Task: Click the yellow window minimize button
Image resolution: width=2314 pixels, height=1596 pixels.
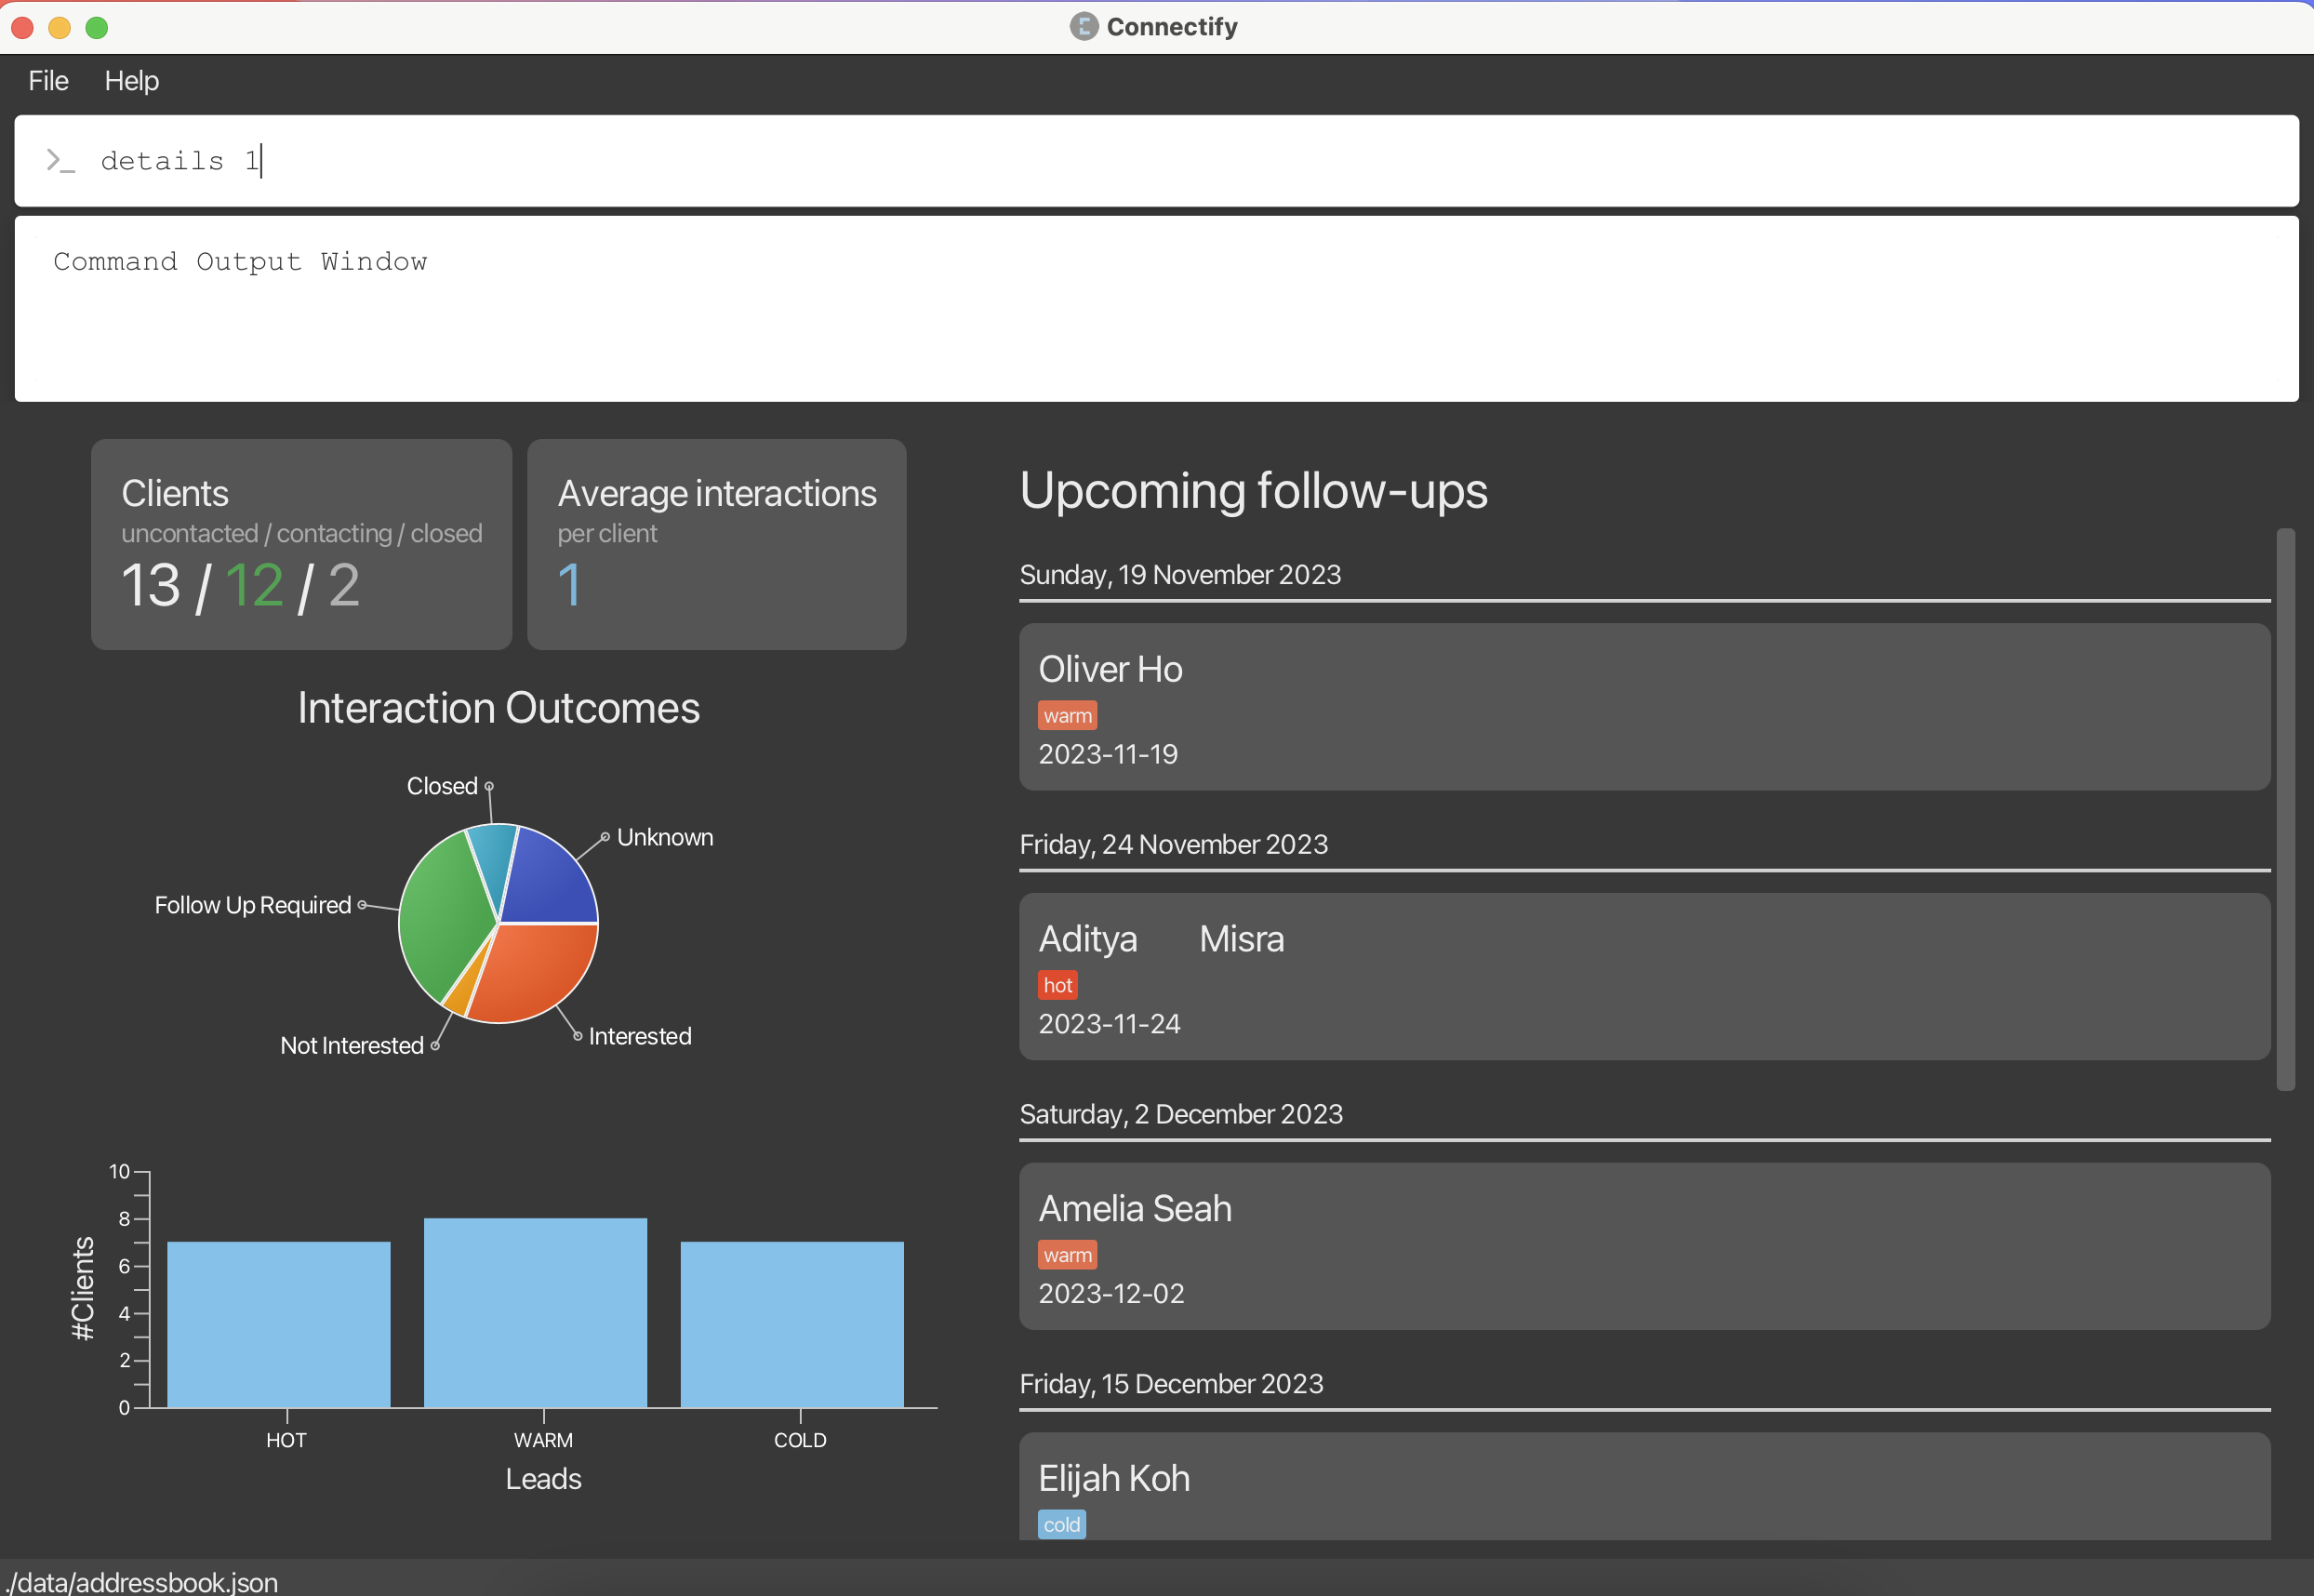Action: [x=60, y=28]
